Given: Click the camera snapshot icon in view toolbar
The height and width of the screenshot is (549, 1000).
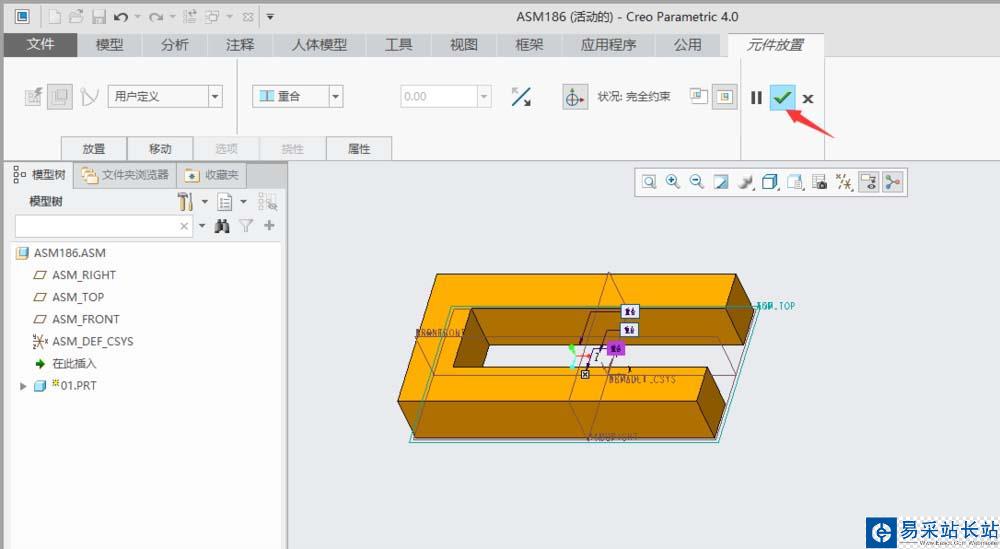Looking at the screenshot, I should 820,182.
